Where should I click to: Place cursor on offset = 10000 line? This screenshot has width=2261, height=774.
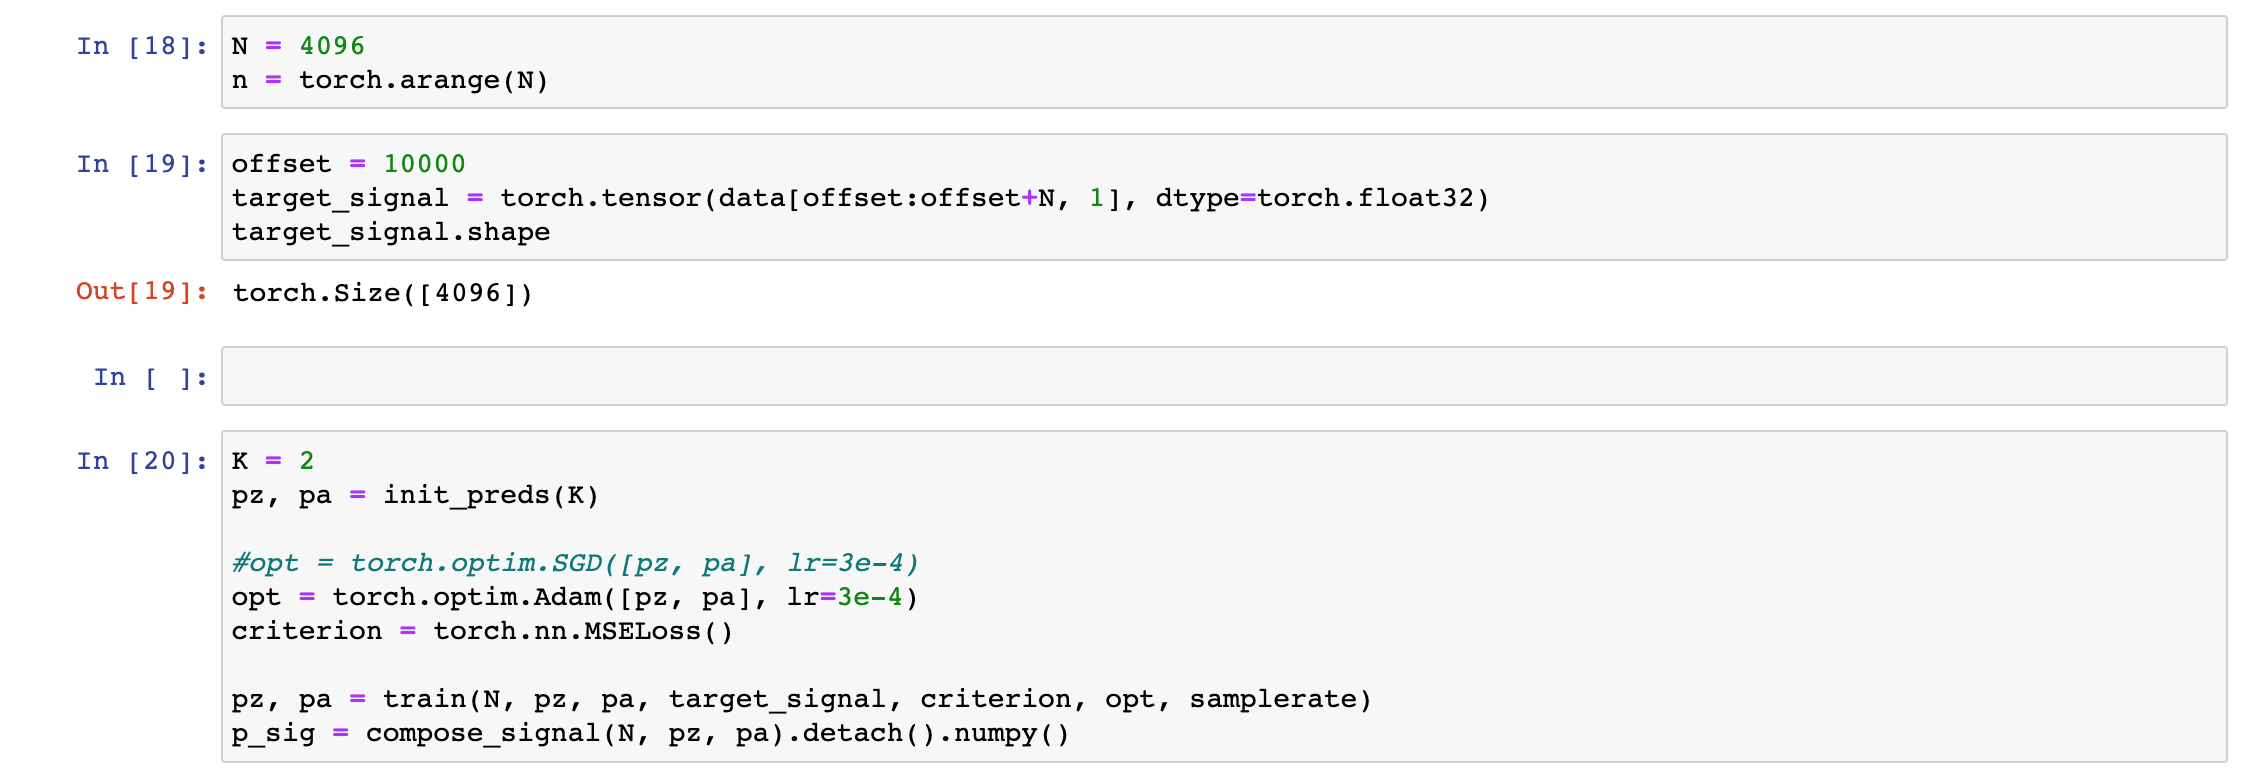348,164
